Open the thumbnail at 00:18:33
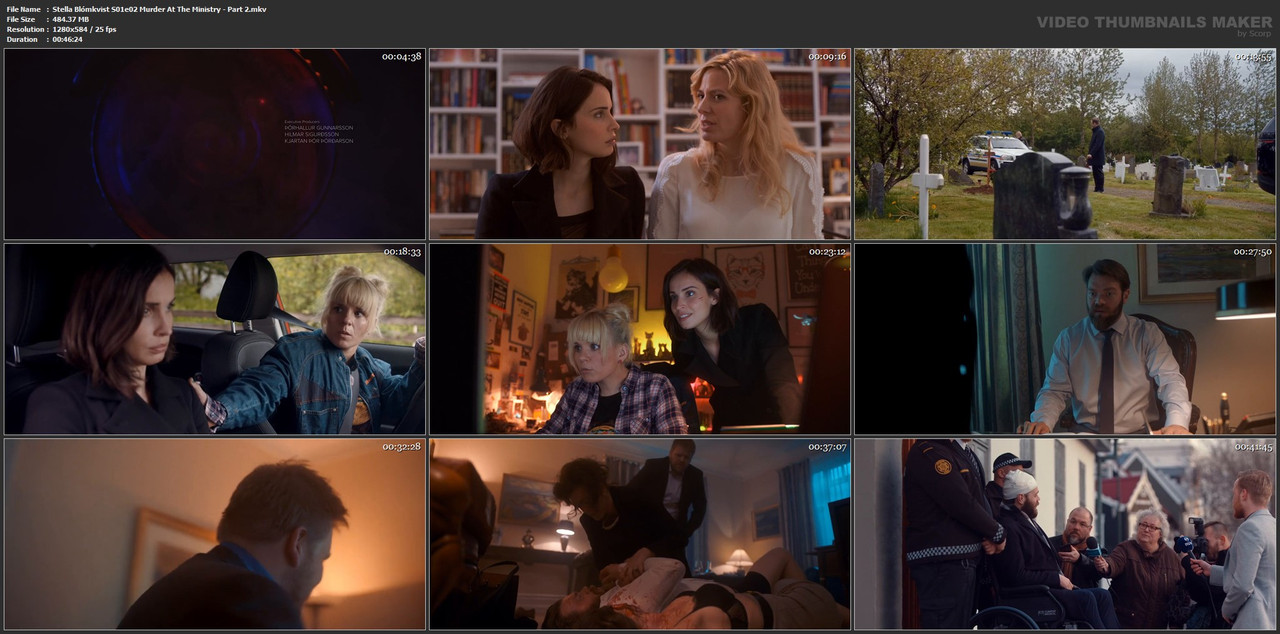This screenshot has width=1280, height=634. [x=215, y=339]
